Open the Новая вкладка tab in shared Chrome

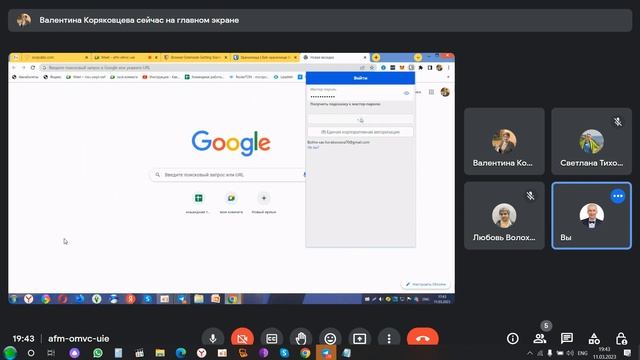(x=334, y=58)
